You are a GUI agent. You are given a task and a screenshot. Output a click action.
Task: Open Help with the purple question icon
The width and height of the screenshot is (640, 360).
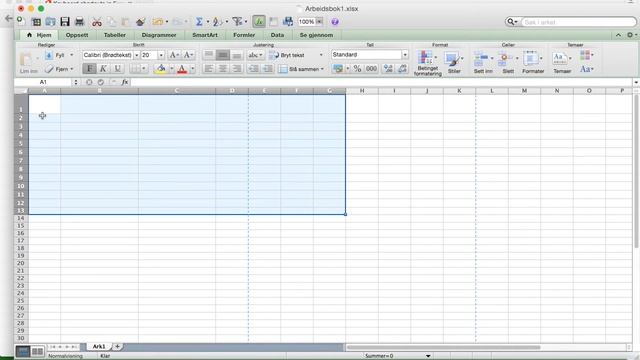tap(335, 22)
